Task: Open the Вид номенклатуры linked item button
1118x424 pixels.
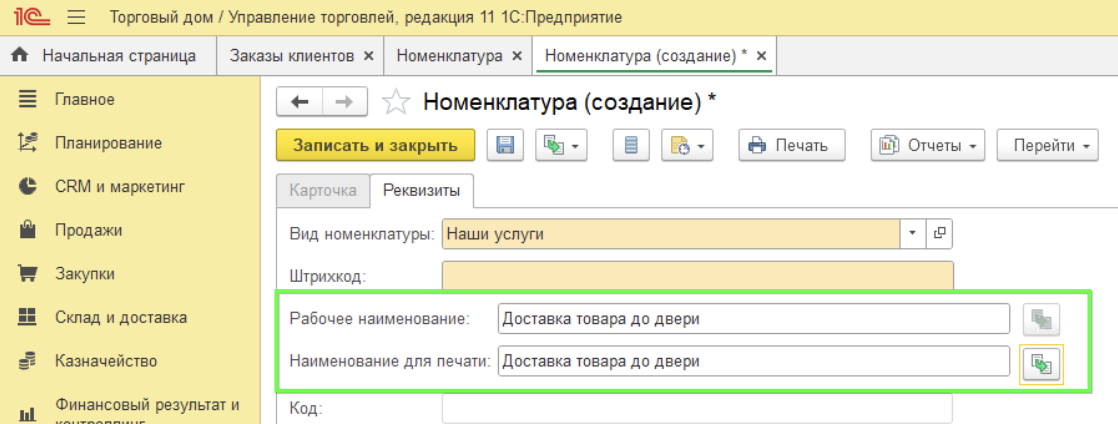Action: [x=939, y=233]
